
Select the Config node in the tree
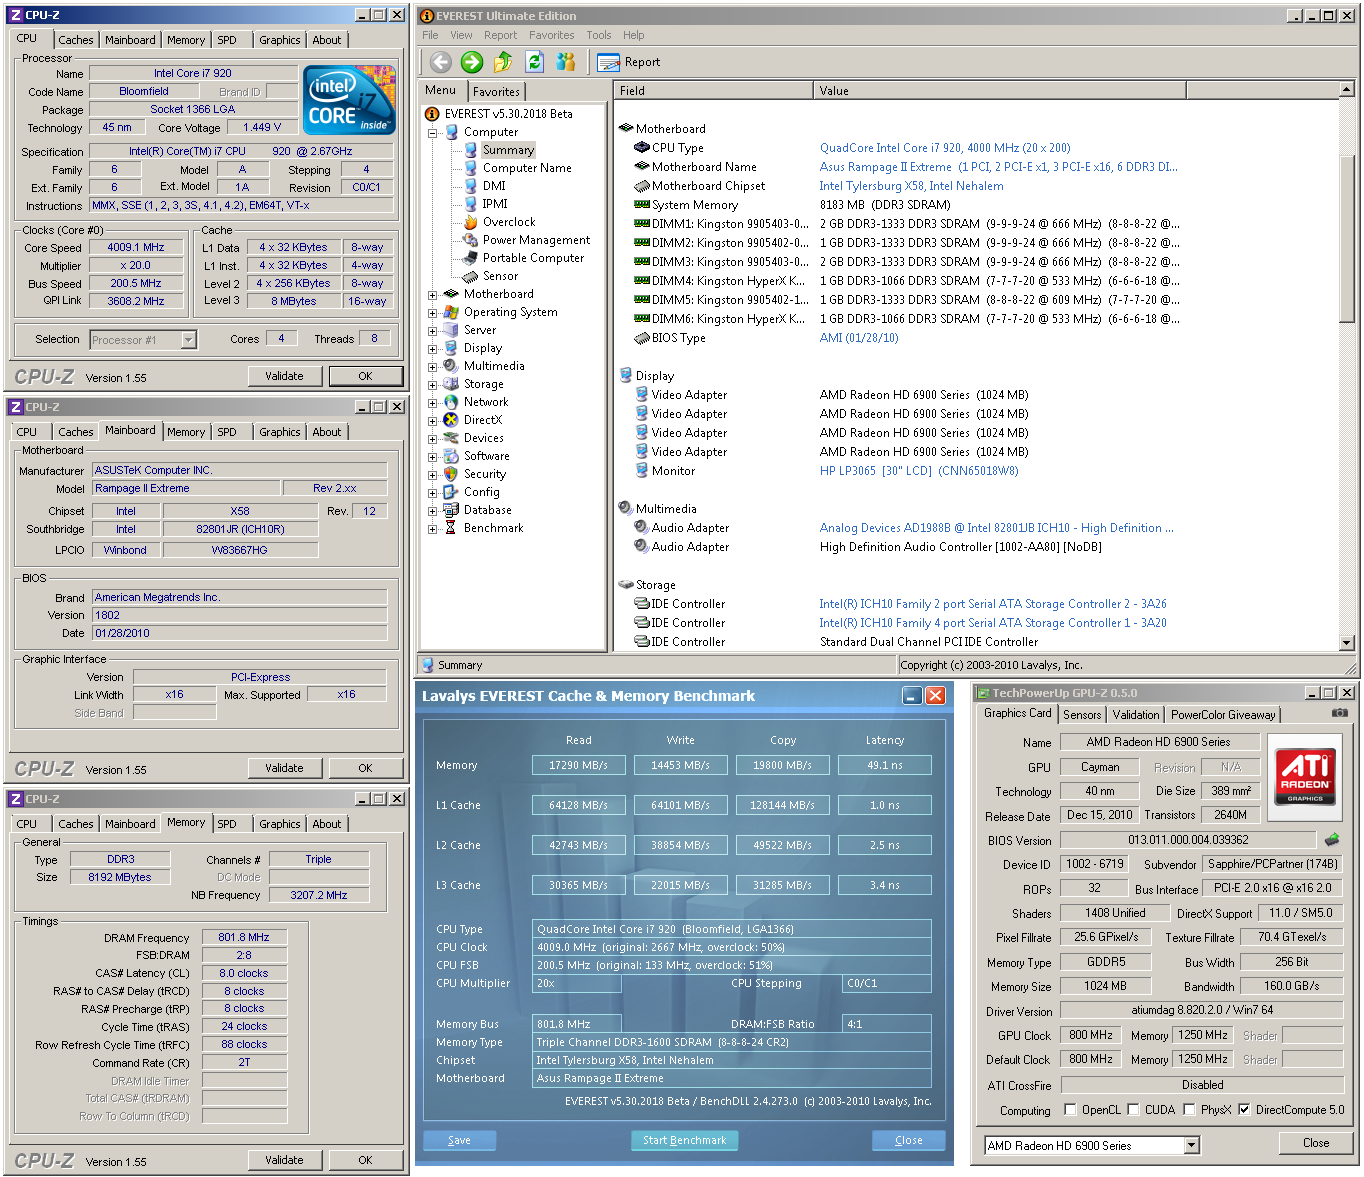[x=481, y=492]
